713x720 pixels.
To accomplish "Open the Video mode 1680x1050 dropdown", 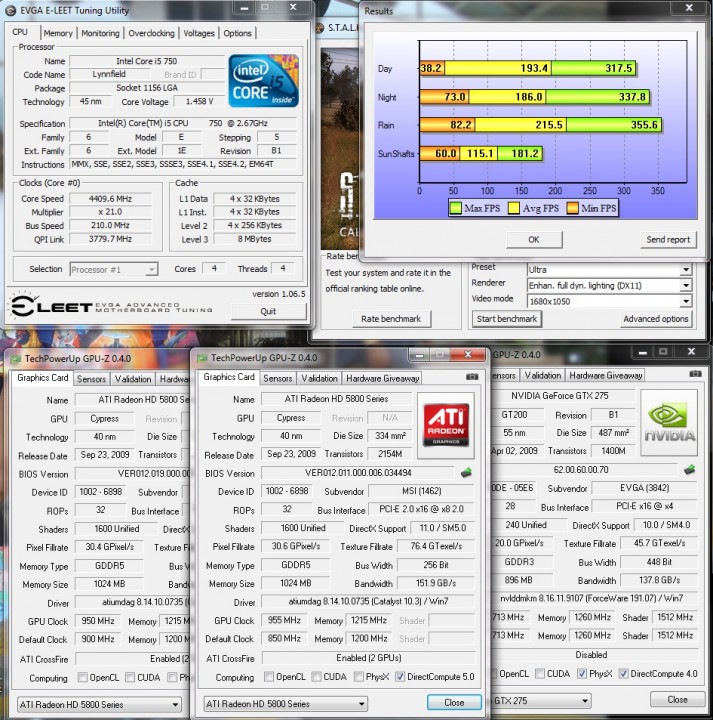I will [x=609, y=301].
